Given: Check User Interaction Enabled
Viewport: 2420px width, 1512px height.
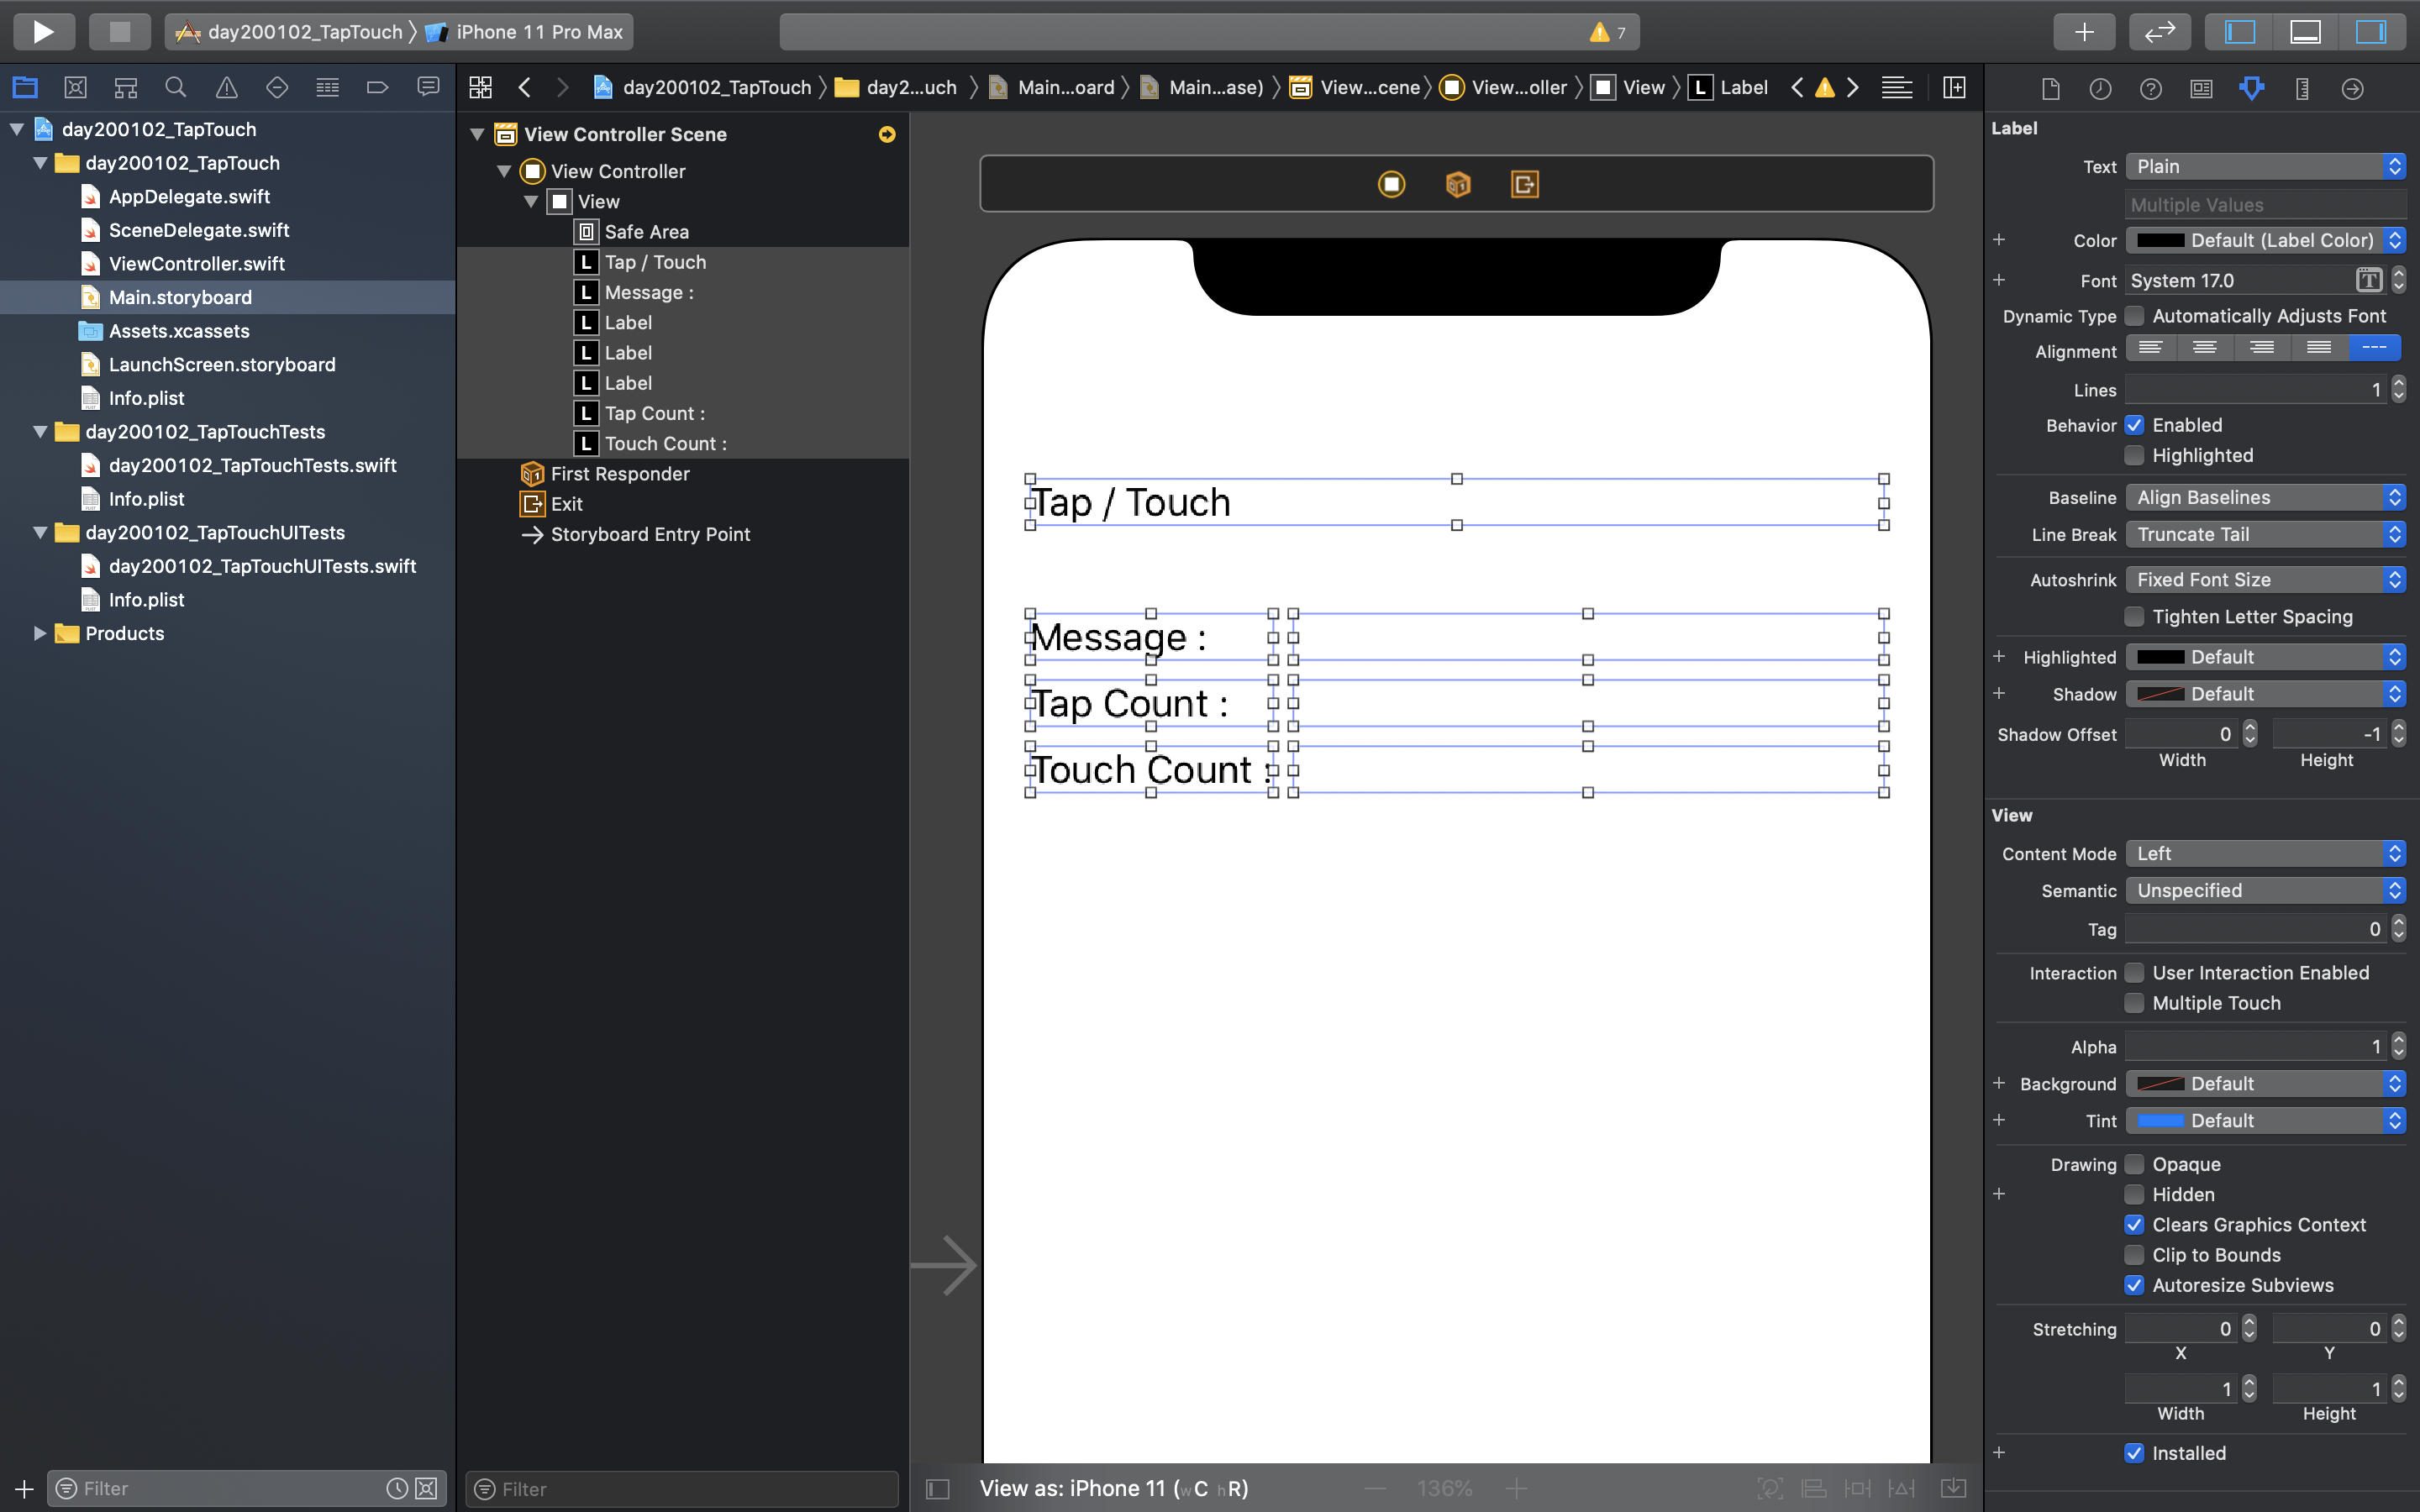Looking at the screenshot, I should tap(2134, 973).
